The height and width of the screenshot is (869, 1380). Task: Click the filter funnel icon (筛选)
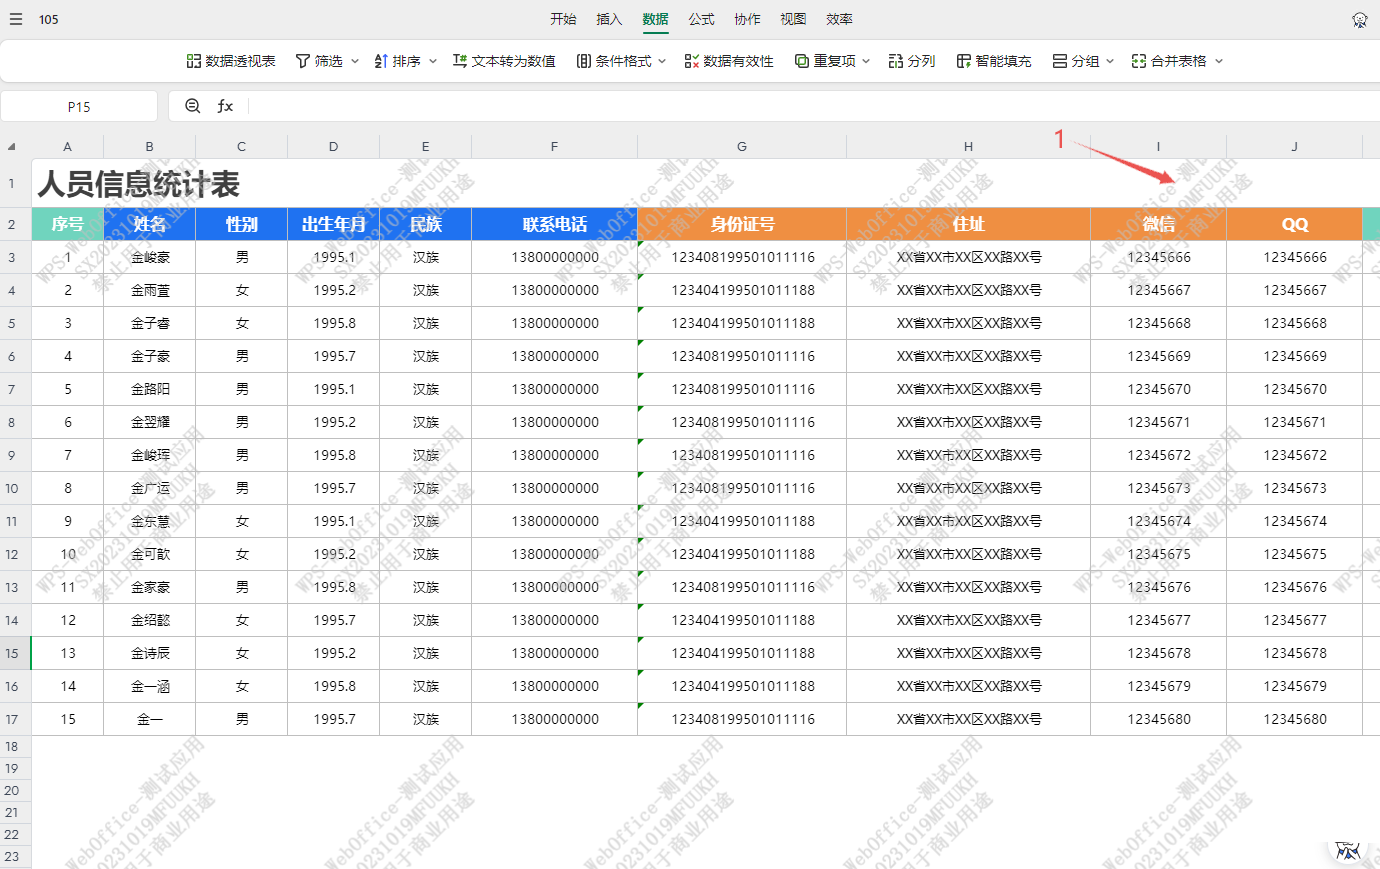pyautogui.click(x=302, y=61)
